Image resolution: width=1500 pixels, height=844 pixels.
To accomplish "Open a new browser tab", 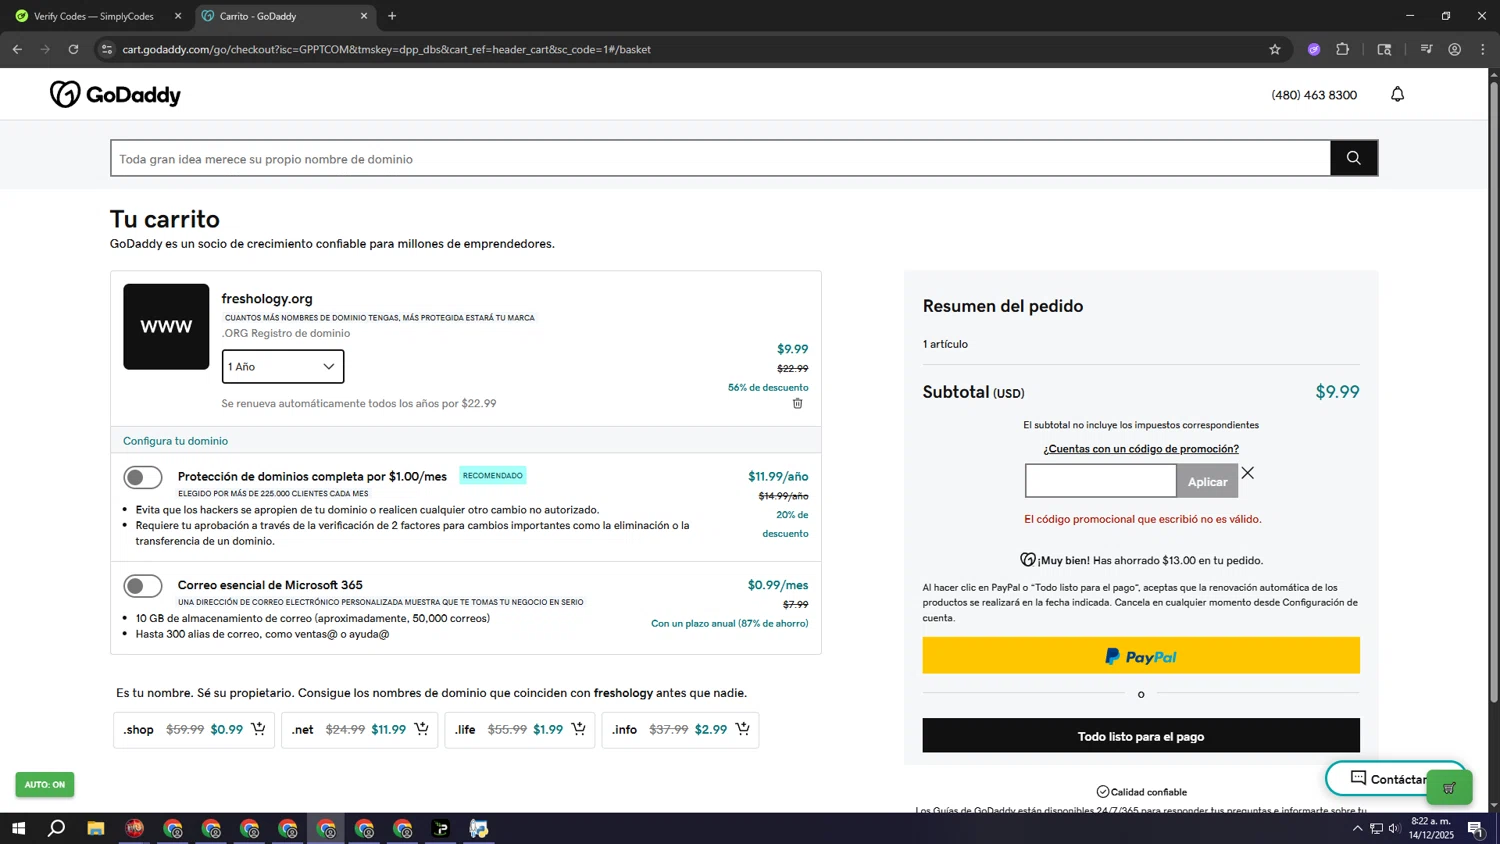I will 392,16.
